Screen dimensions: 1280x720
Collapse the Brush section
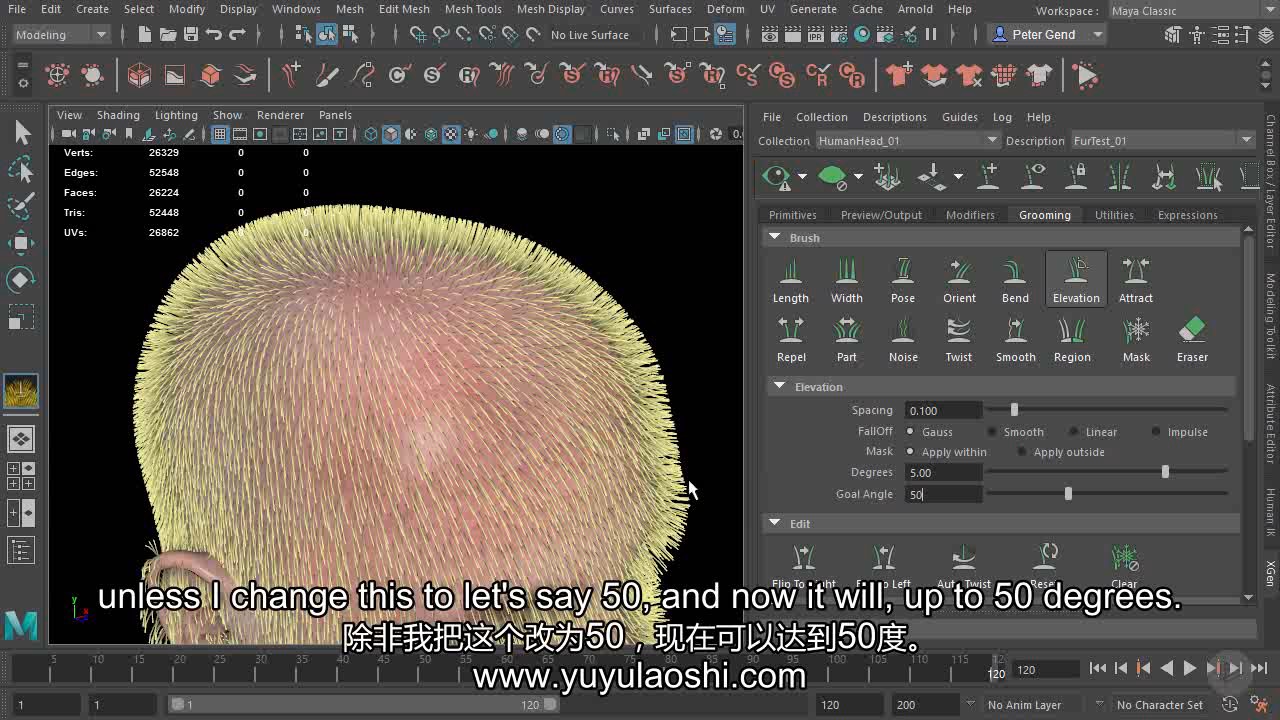pyautogui.click(x=774, y=238)
